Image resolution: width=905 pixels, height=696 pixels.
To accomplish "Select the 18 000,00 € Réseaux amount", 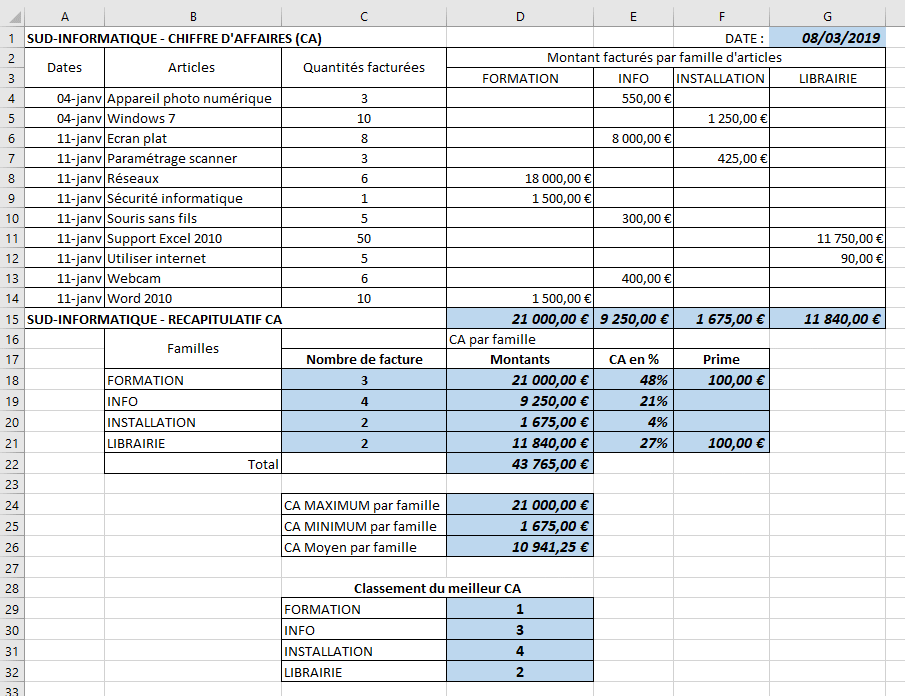I will (520, 178).
